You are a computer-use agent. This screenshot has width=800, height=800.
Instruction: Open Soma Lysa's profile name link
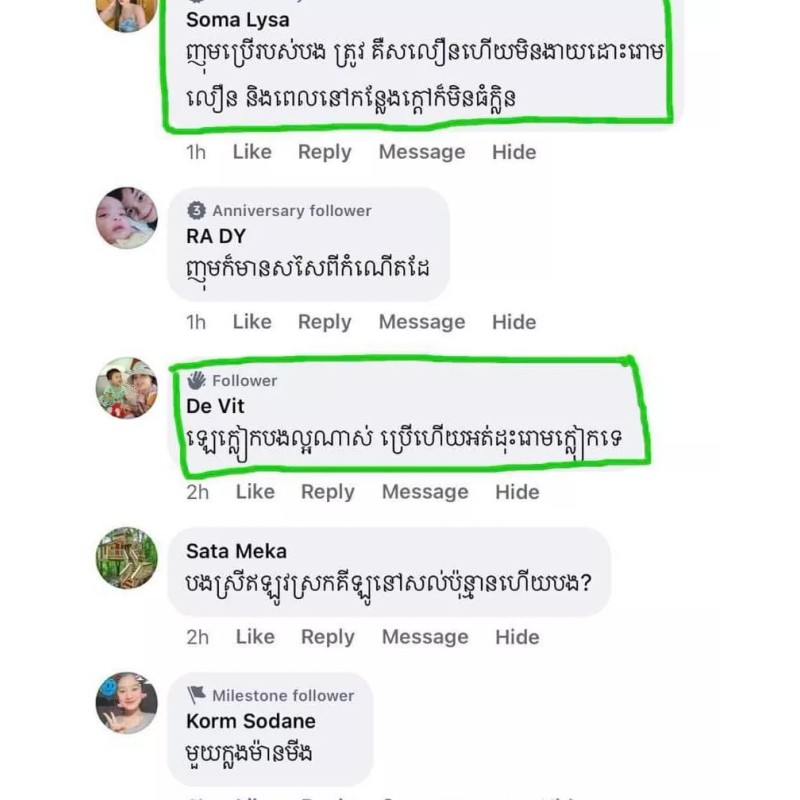click(x=238, y=20)
